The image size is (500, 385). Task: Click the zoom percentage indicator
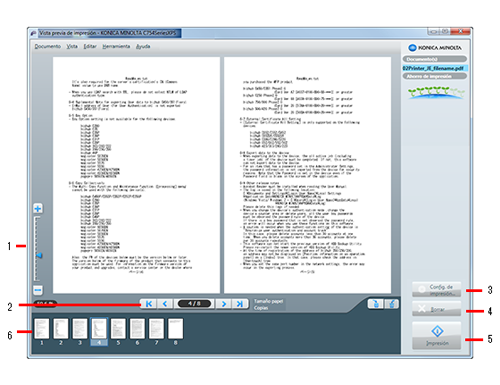45,304
